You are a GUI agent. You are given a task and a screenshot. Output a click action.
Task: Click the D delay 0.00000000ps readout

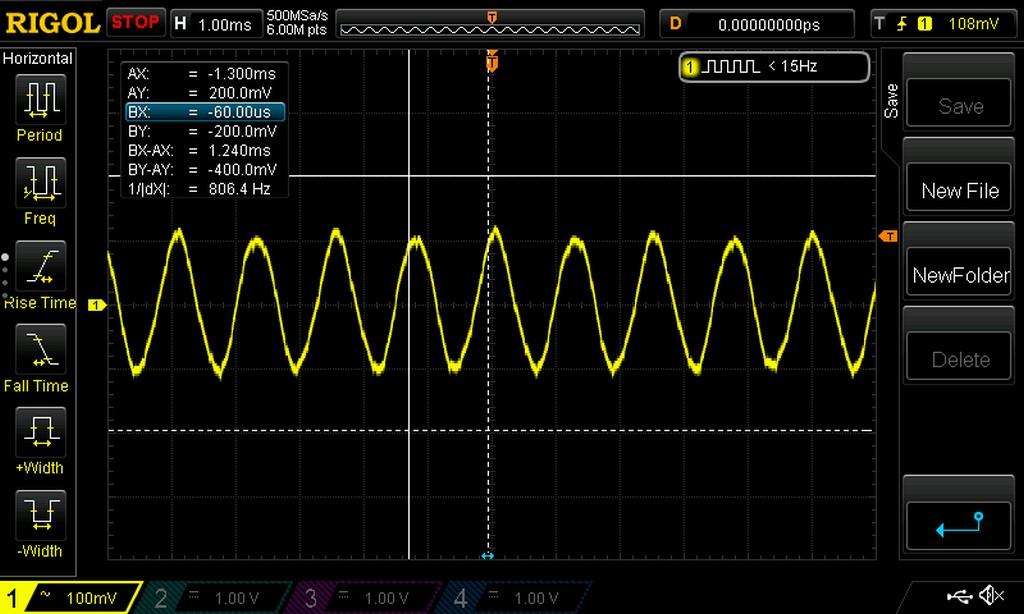[756, 24]
